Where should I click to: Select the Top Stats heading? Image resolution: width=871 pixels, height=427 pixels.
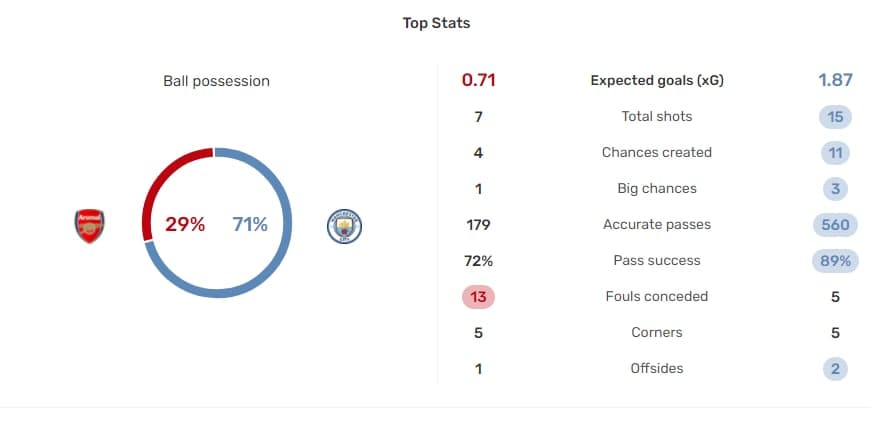click(x=436, y=23)
